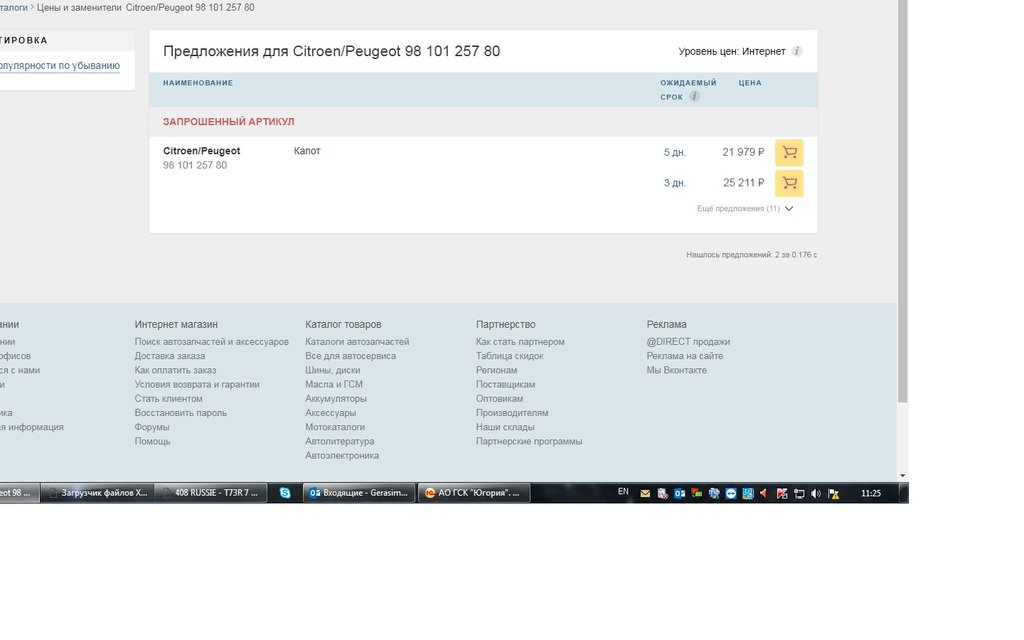The width and height of the screenshot is (1024, 640).
Task: Click the Citroen/Peugeot brand name in results
Action: point(202,151)
